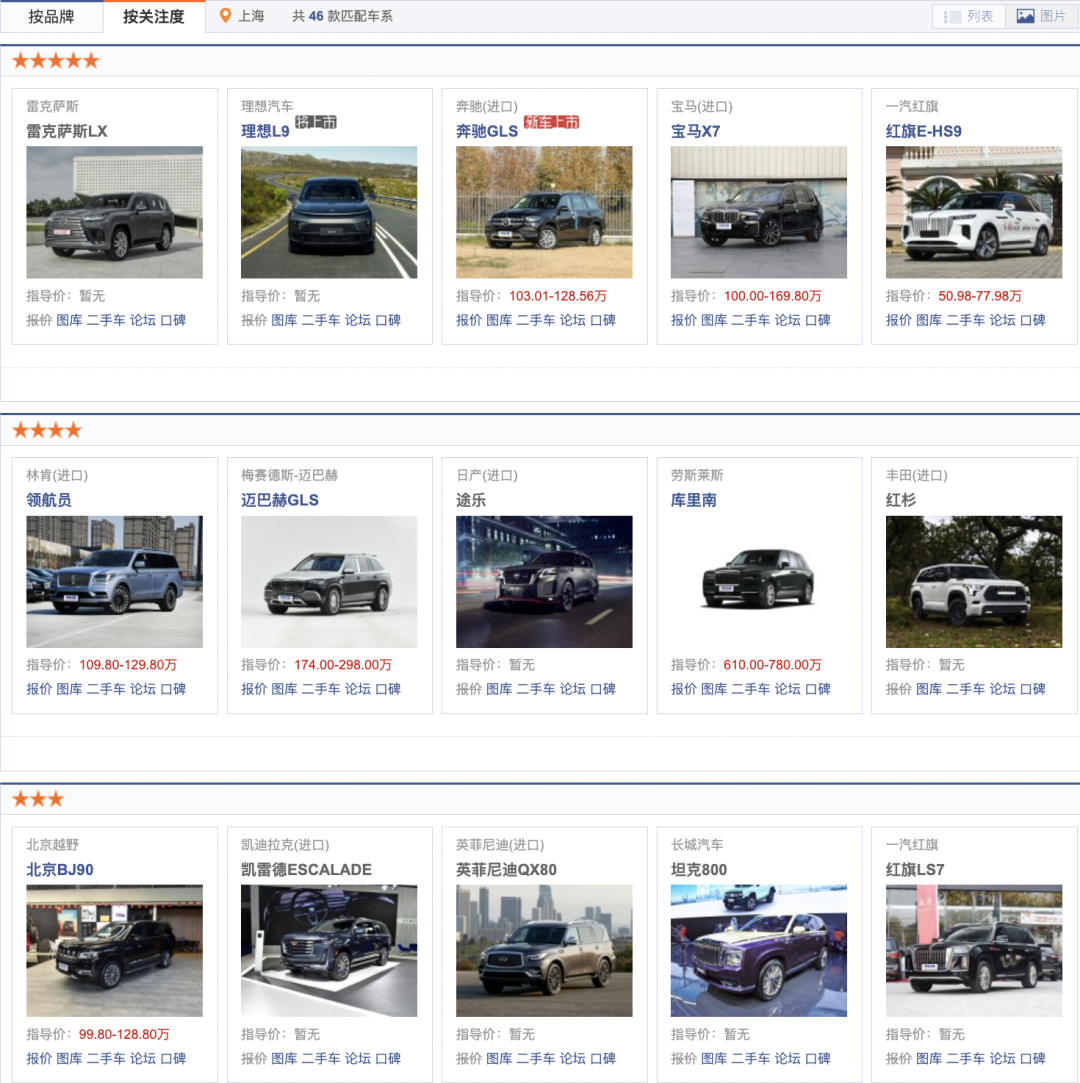Open 红旗E-HS9 title link
This screenshot has height=1083, width=1080.
tap(923, 131)
